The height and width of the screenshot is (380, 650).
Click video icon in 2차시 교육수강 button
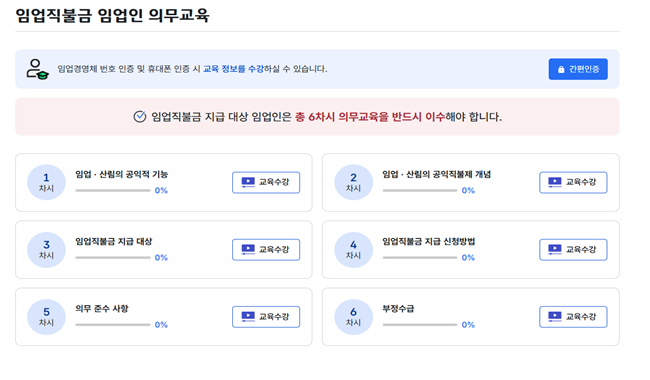point(555,182)
